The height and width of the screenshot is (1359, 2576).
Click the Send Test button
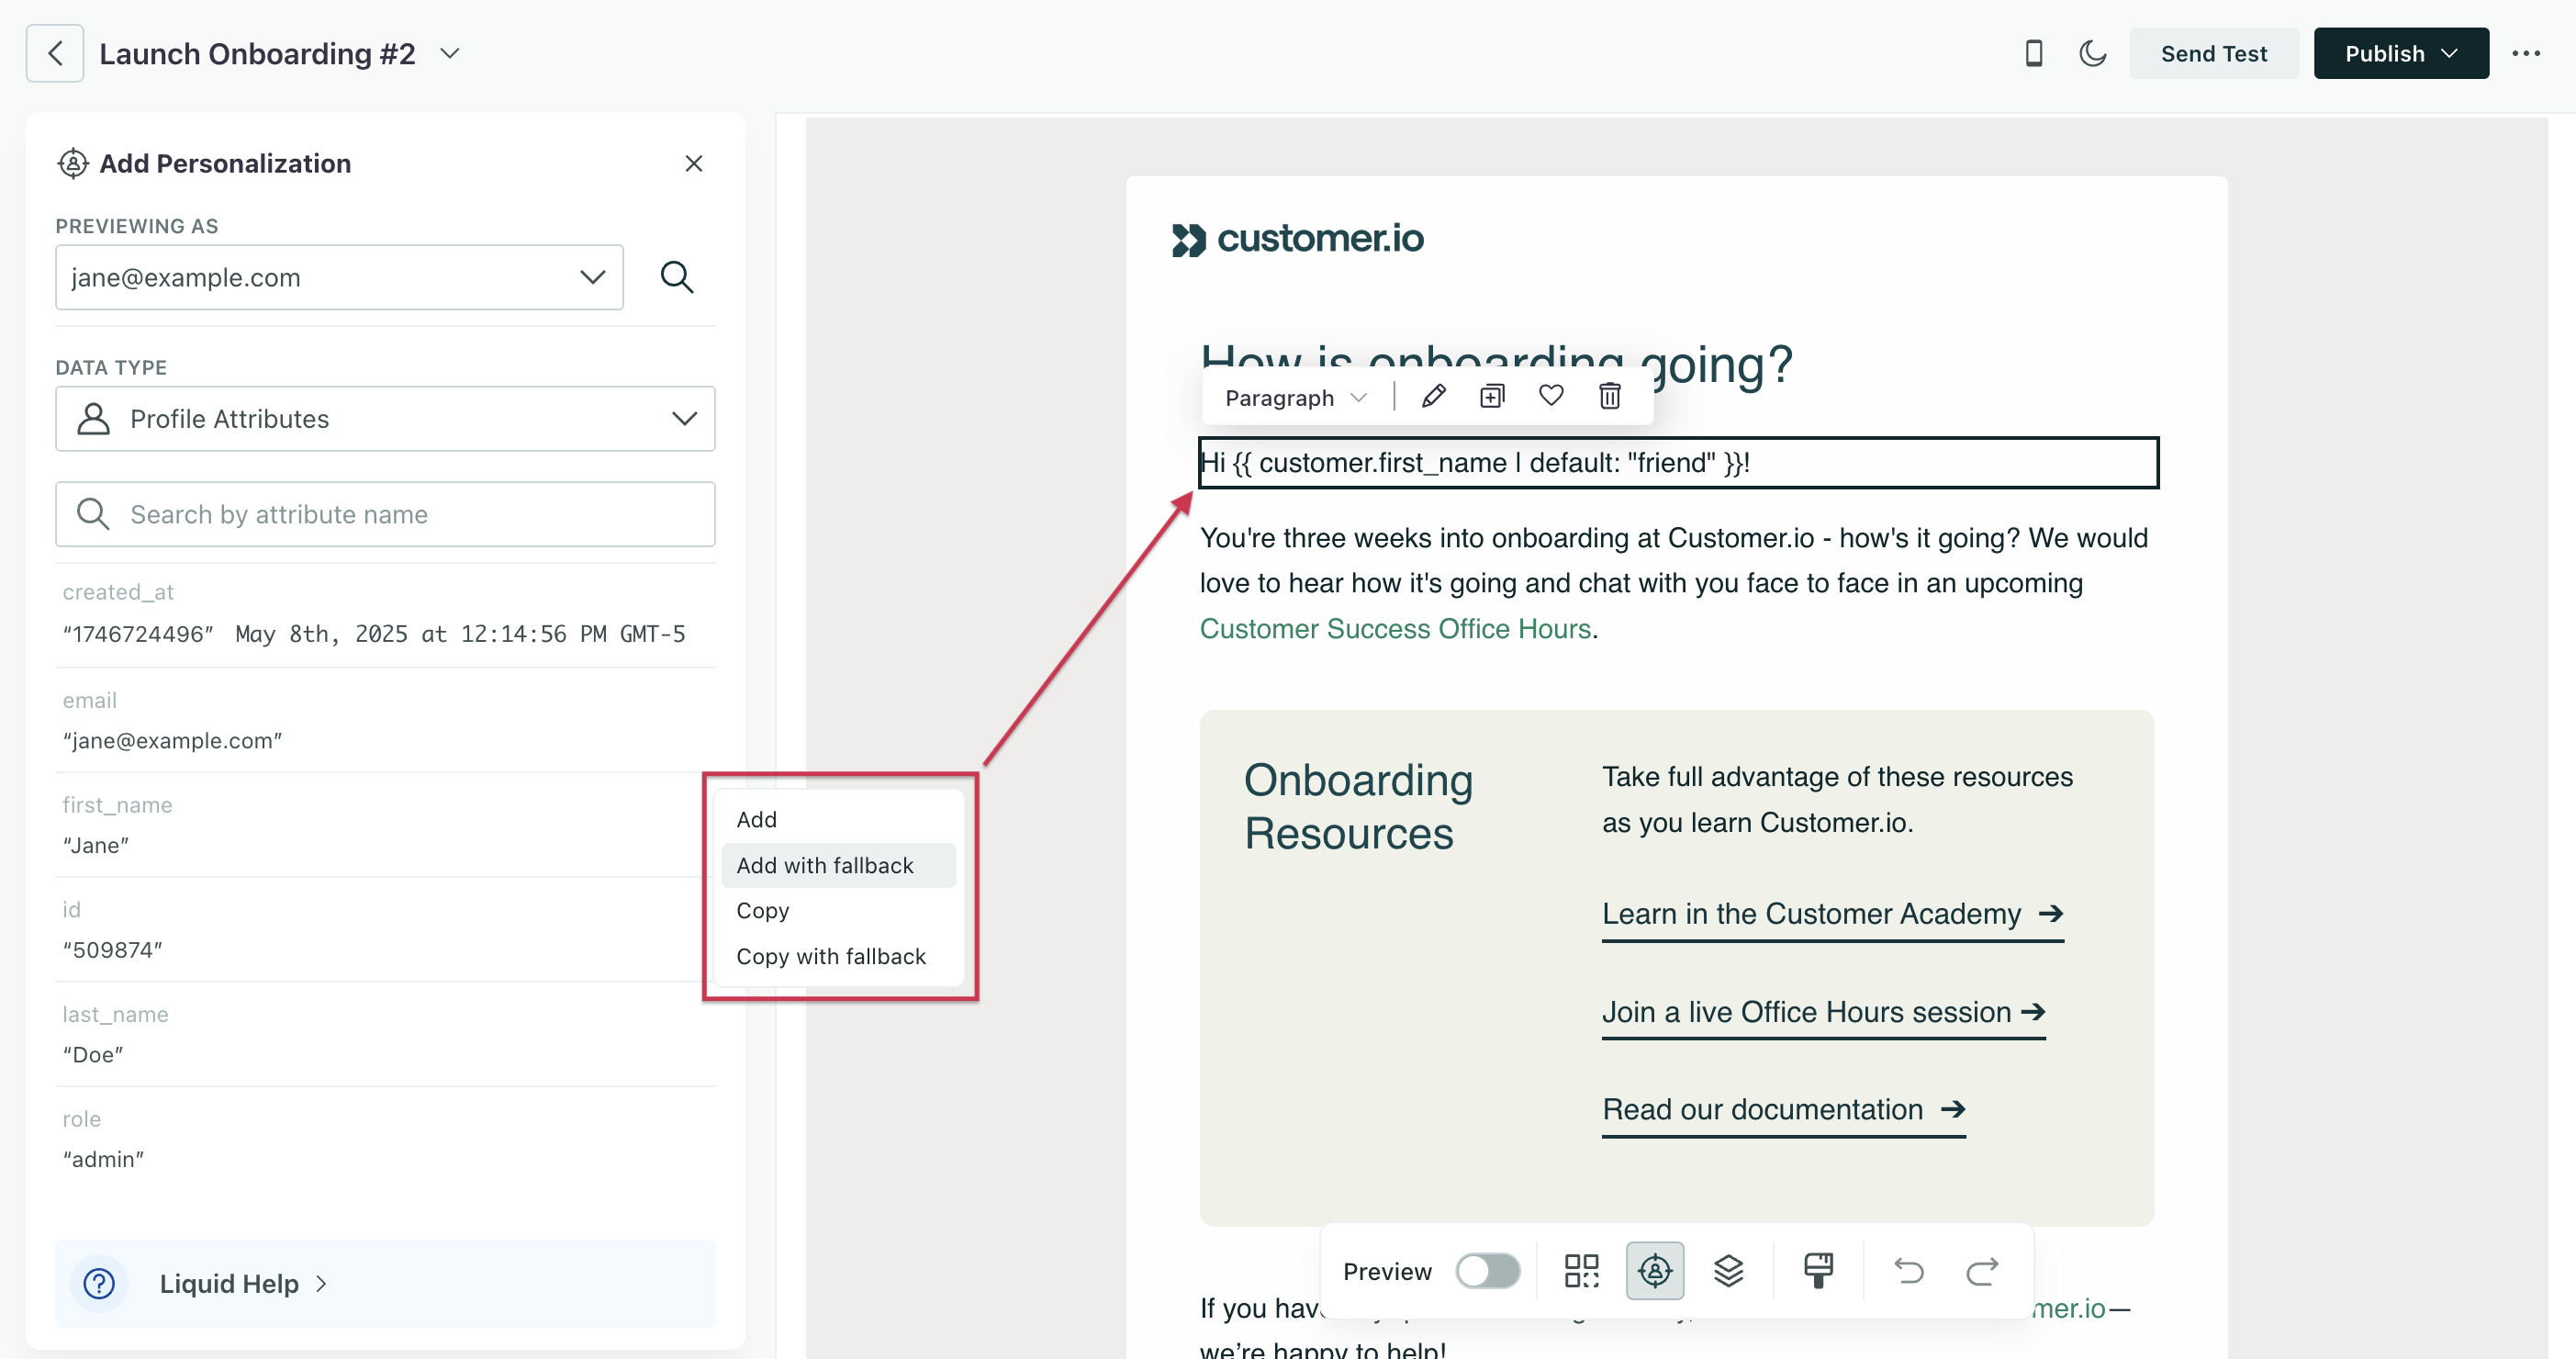(x=2213, y=53)
